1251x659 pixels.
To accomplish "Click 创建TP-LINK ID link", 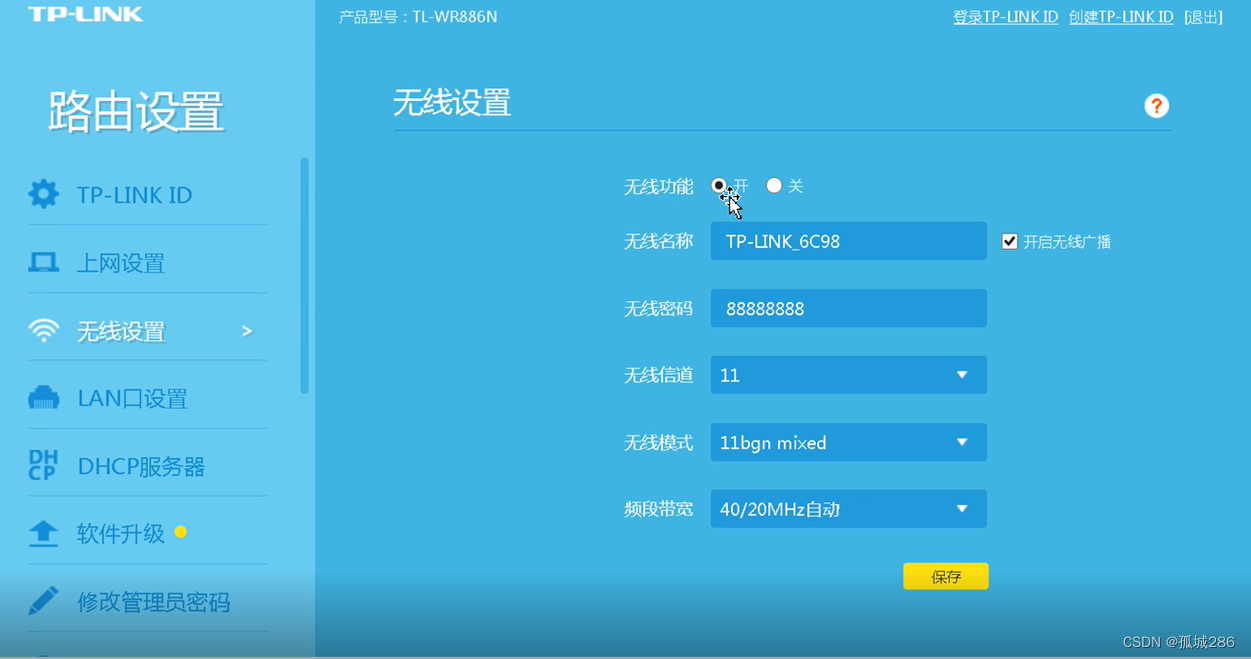I will (1121, 17).
